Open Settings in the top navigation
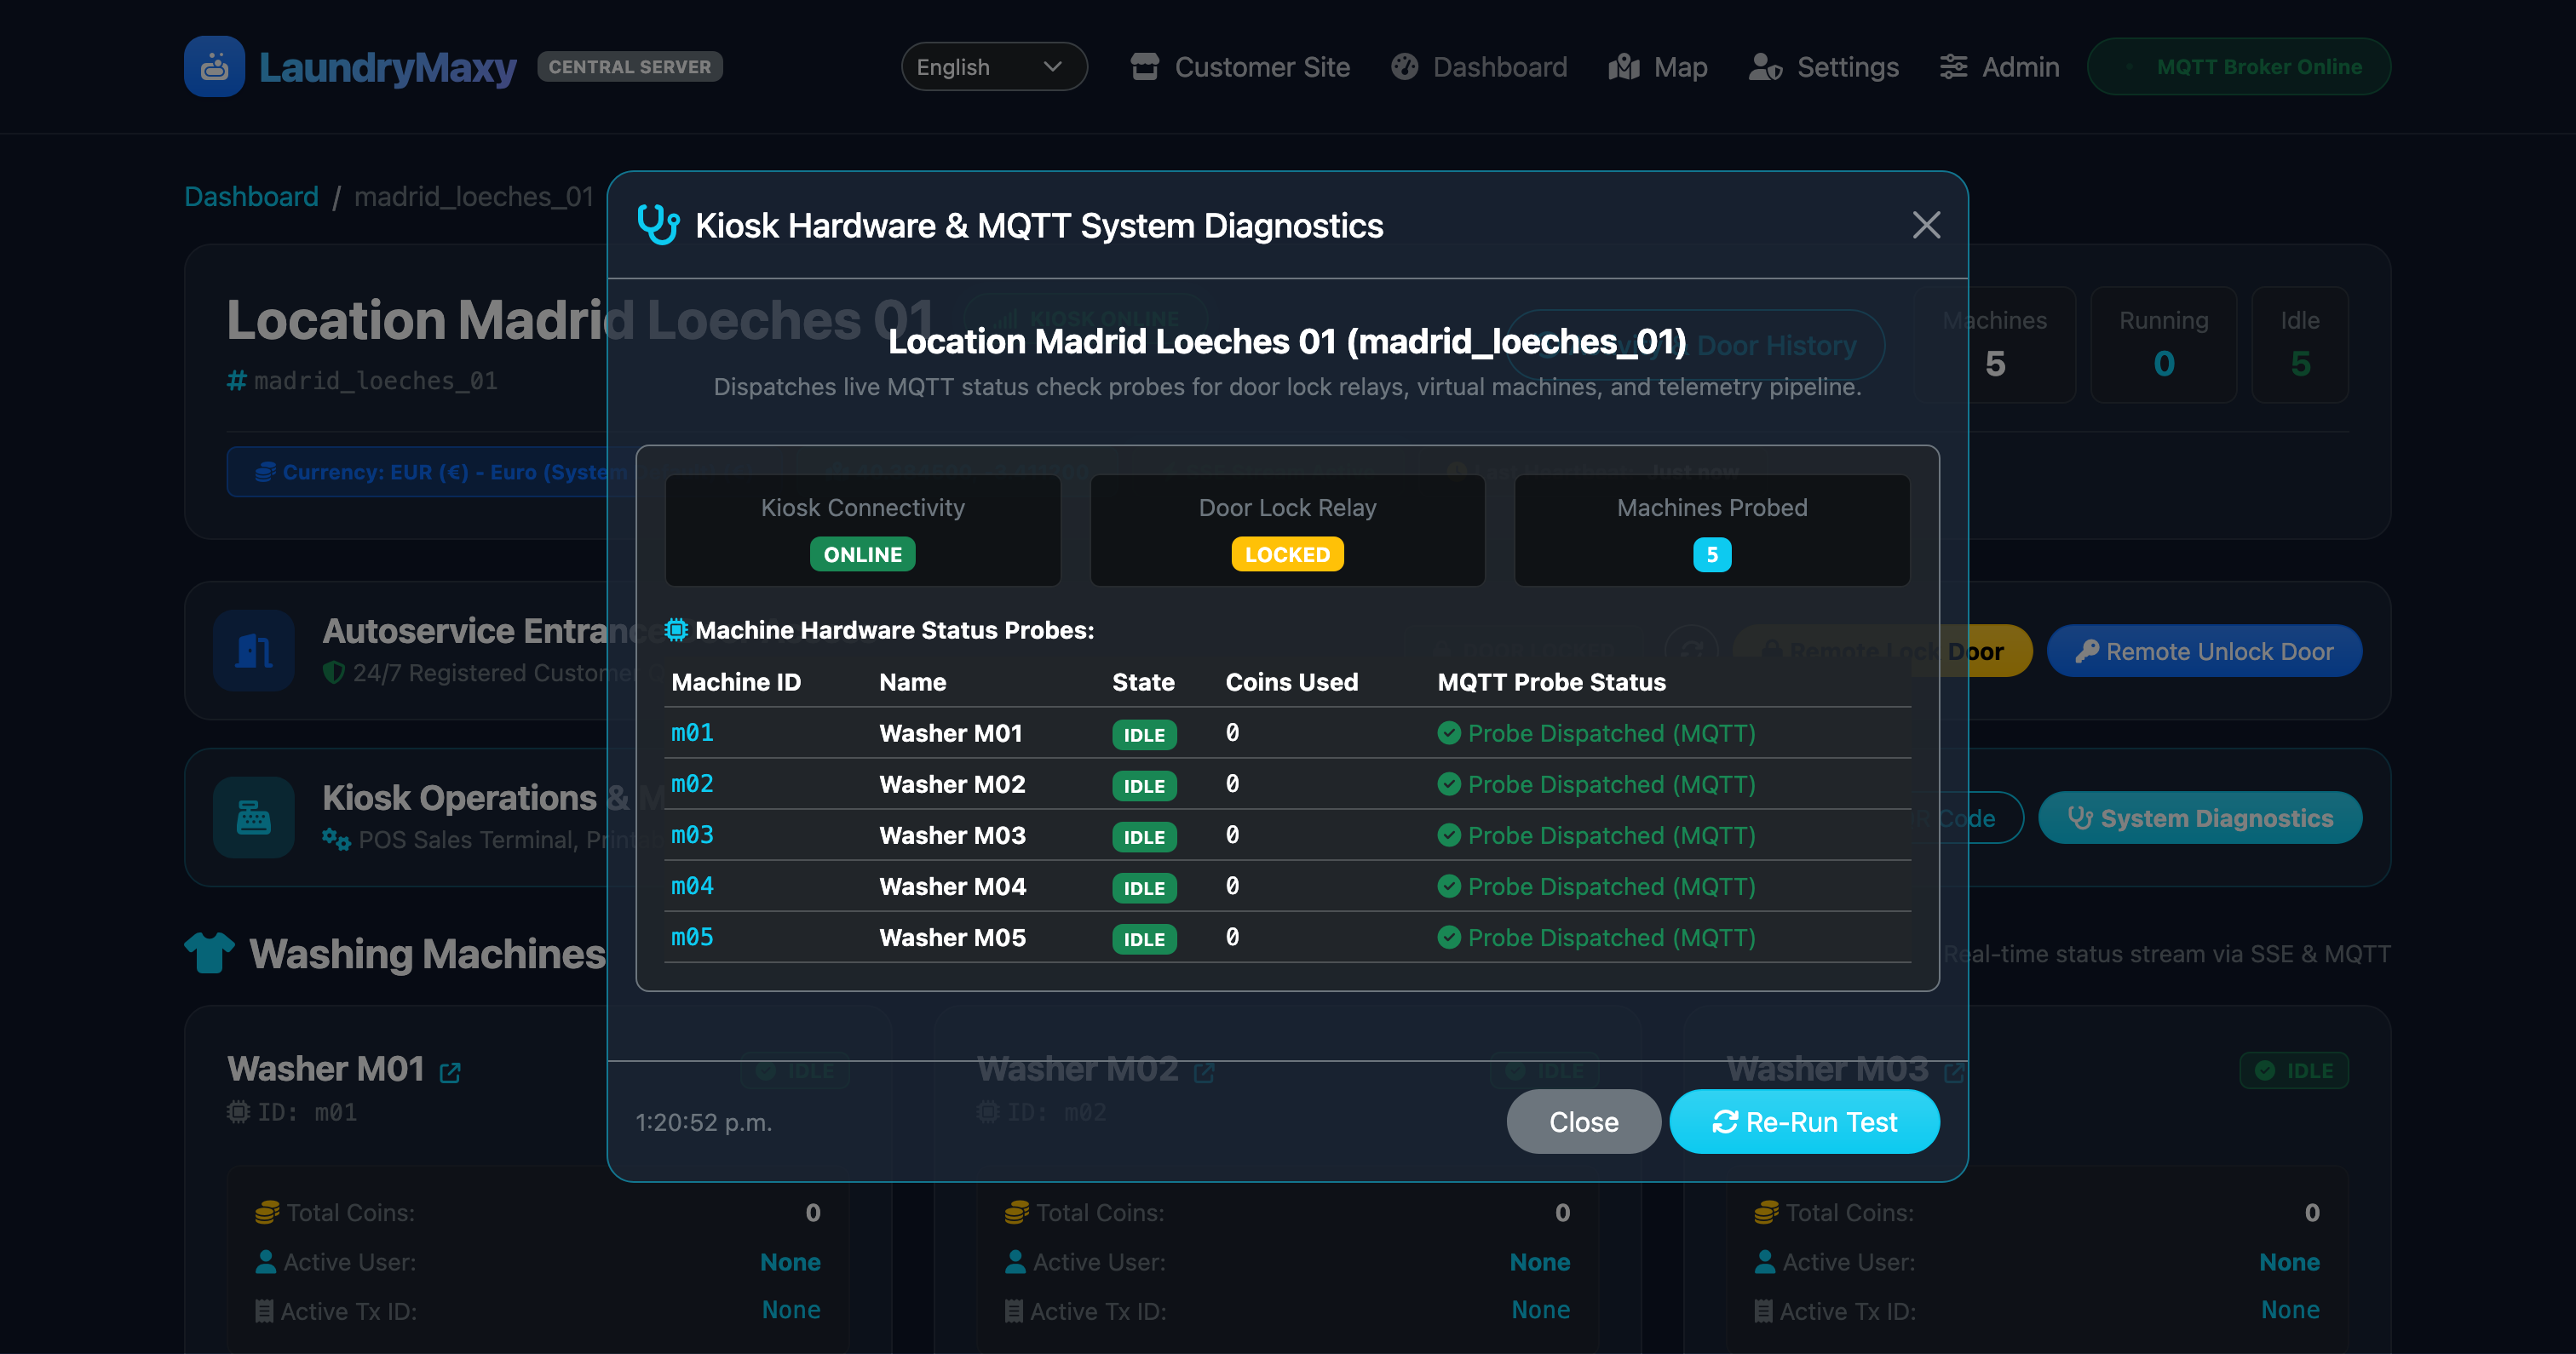Viewport: 2576px width, 1354px height. (1823, 67)
